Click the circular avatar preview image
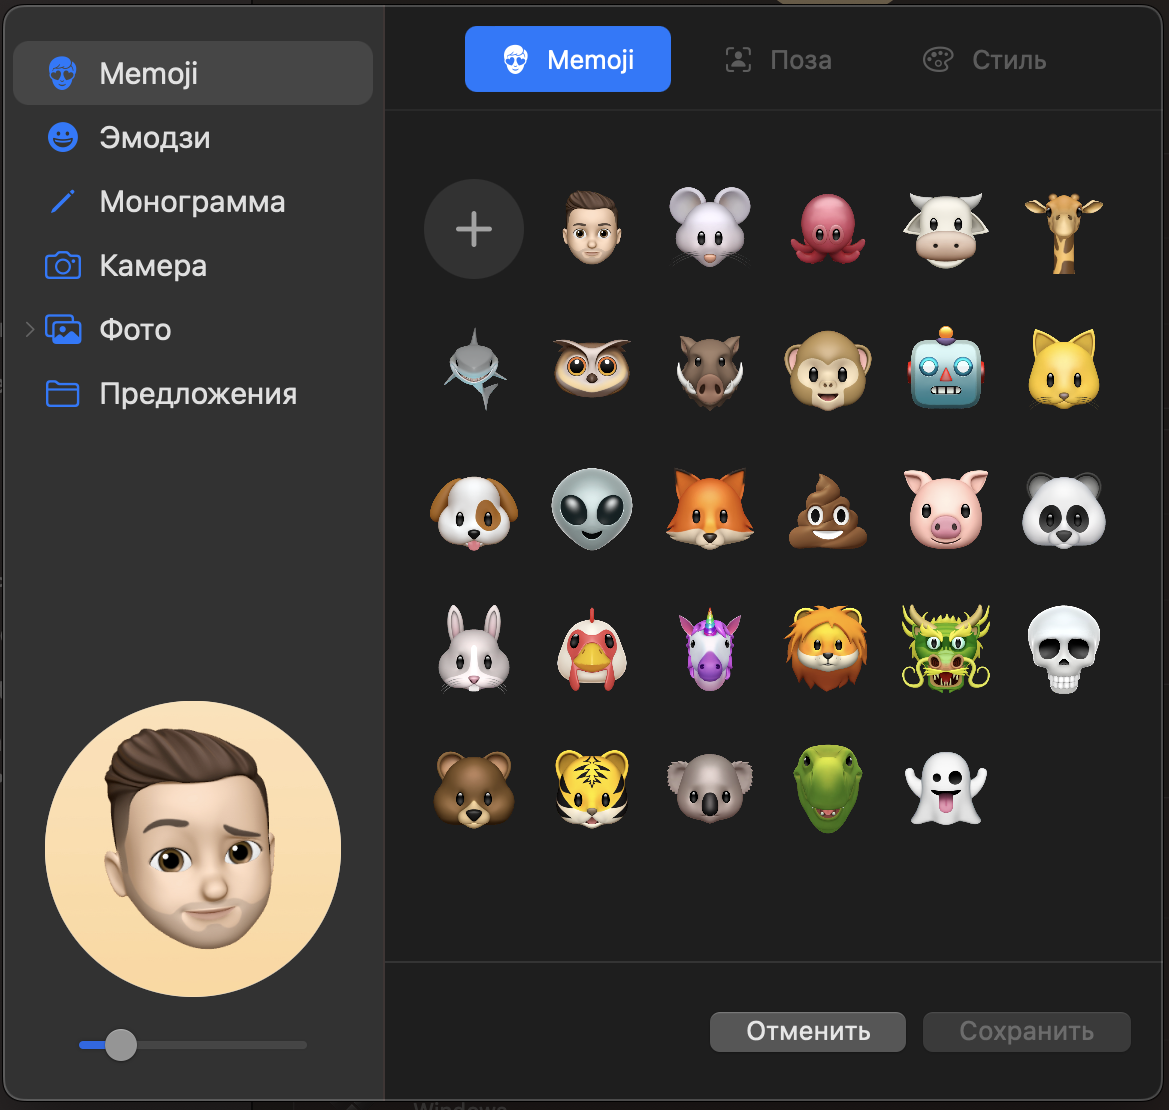Viewport: 1169px width, 1110px height. pyautogui.click(x=193, y=848)
